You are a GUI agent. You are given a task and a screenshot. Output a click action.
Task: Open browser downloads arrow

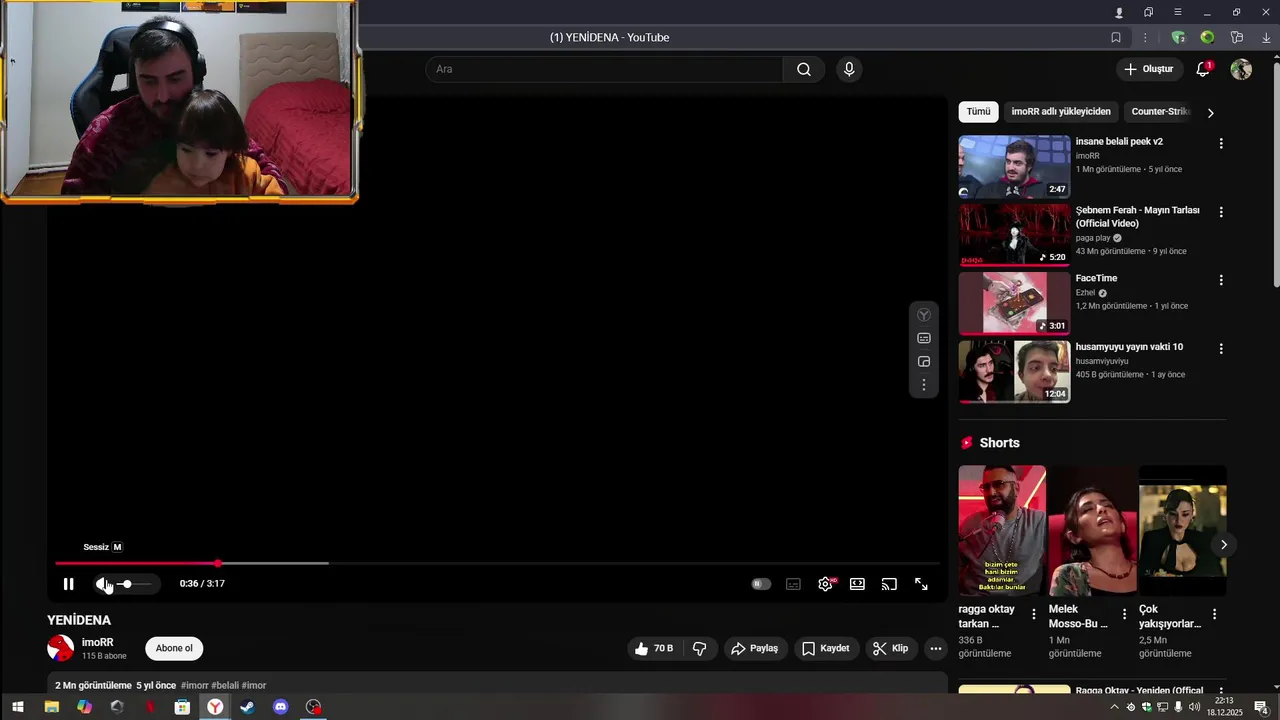tap(1266, 37)
